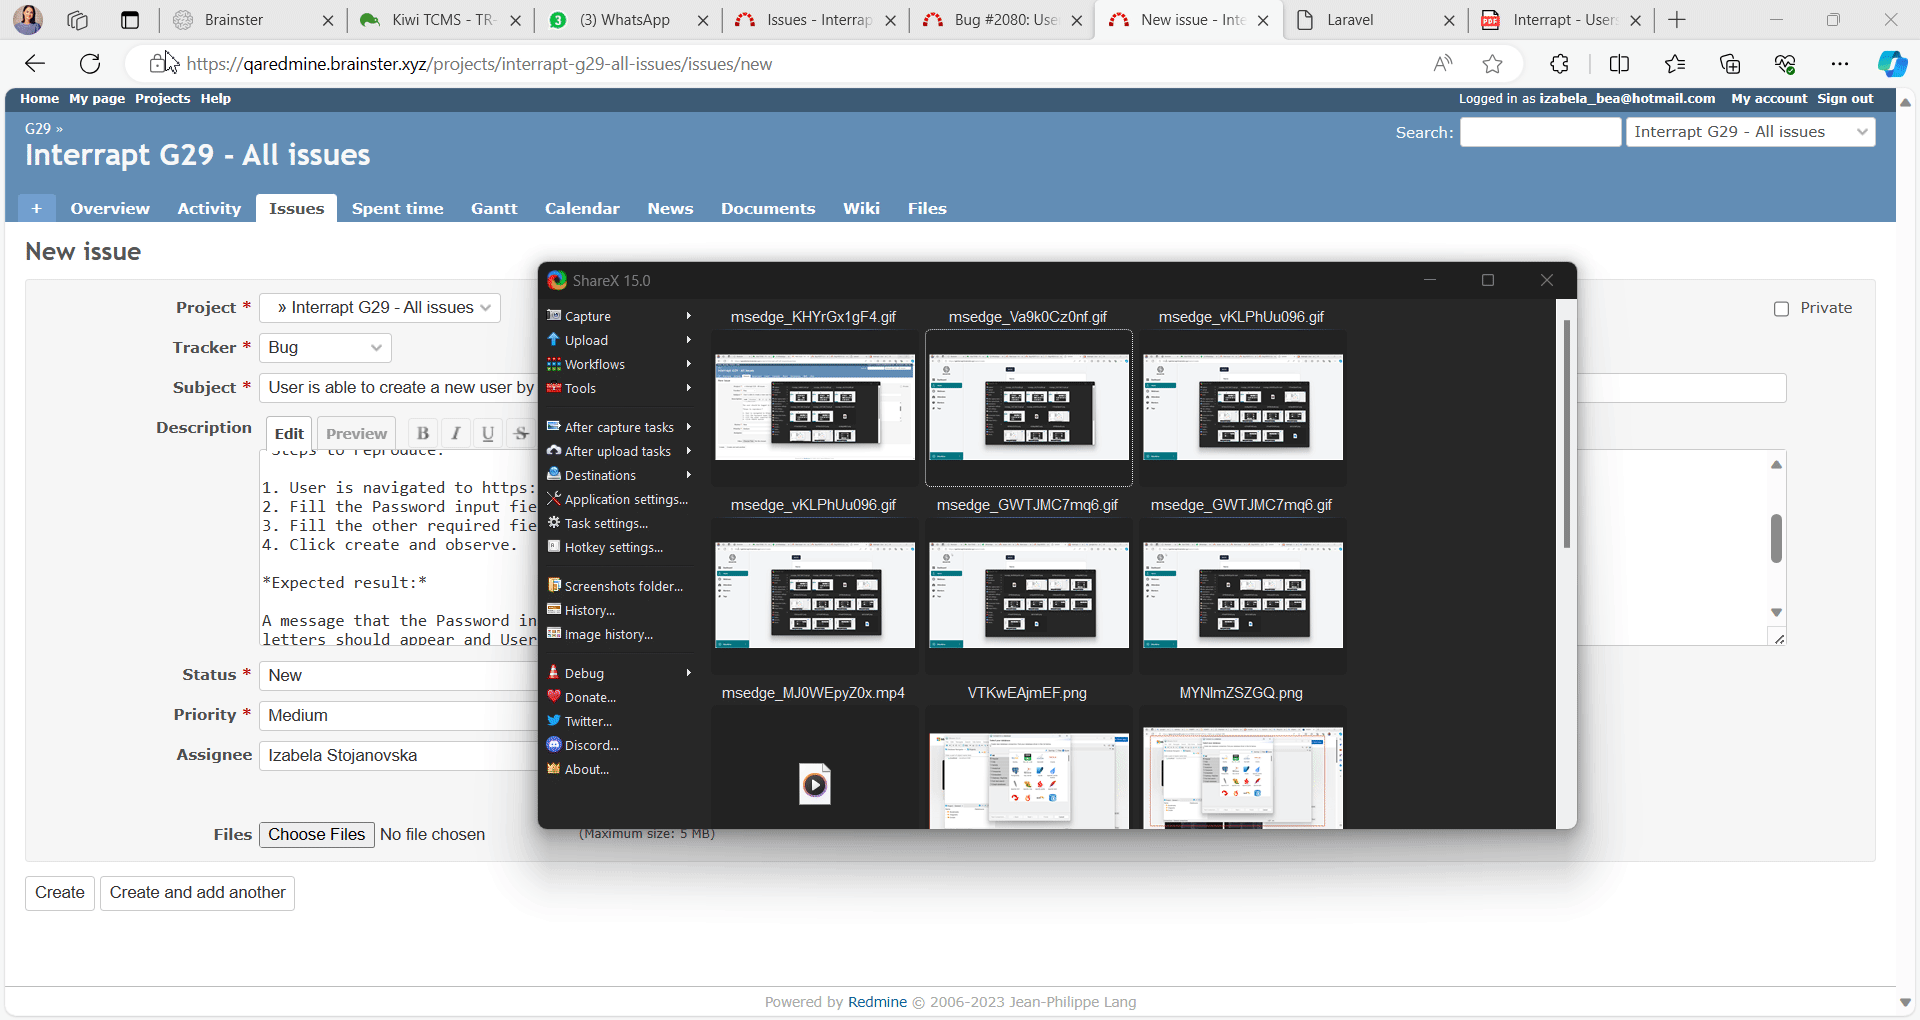Viewport: 1920px width, 1020px height.
Task: Refresh the browser page
Action: pyautogui.click(x=90, y=64)
